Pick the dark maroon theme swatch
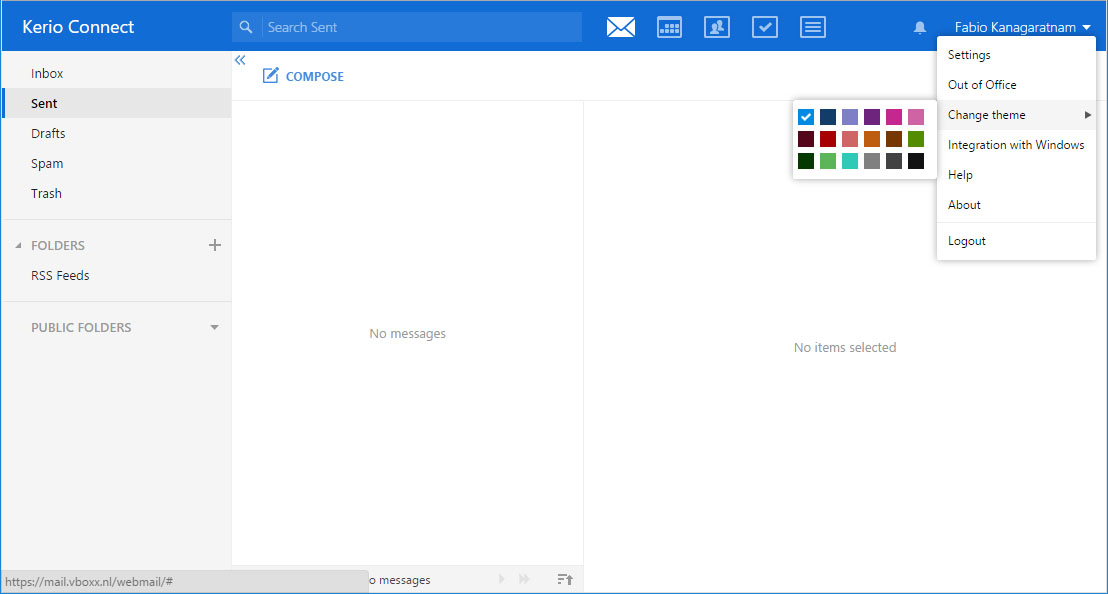 [806, 139]
